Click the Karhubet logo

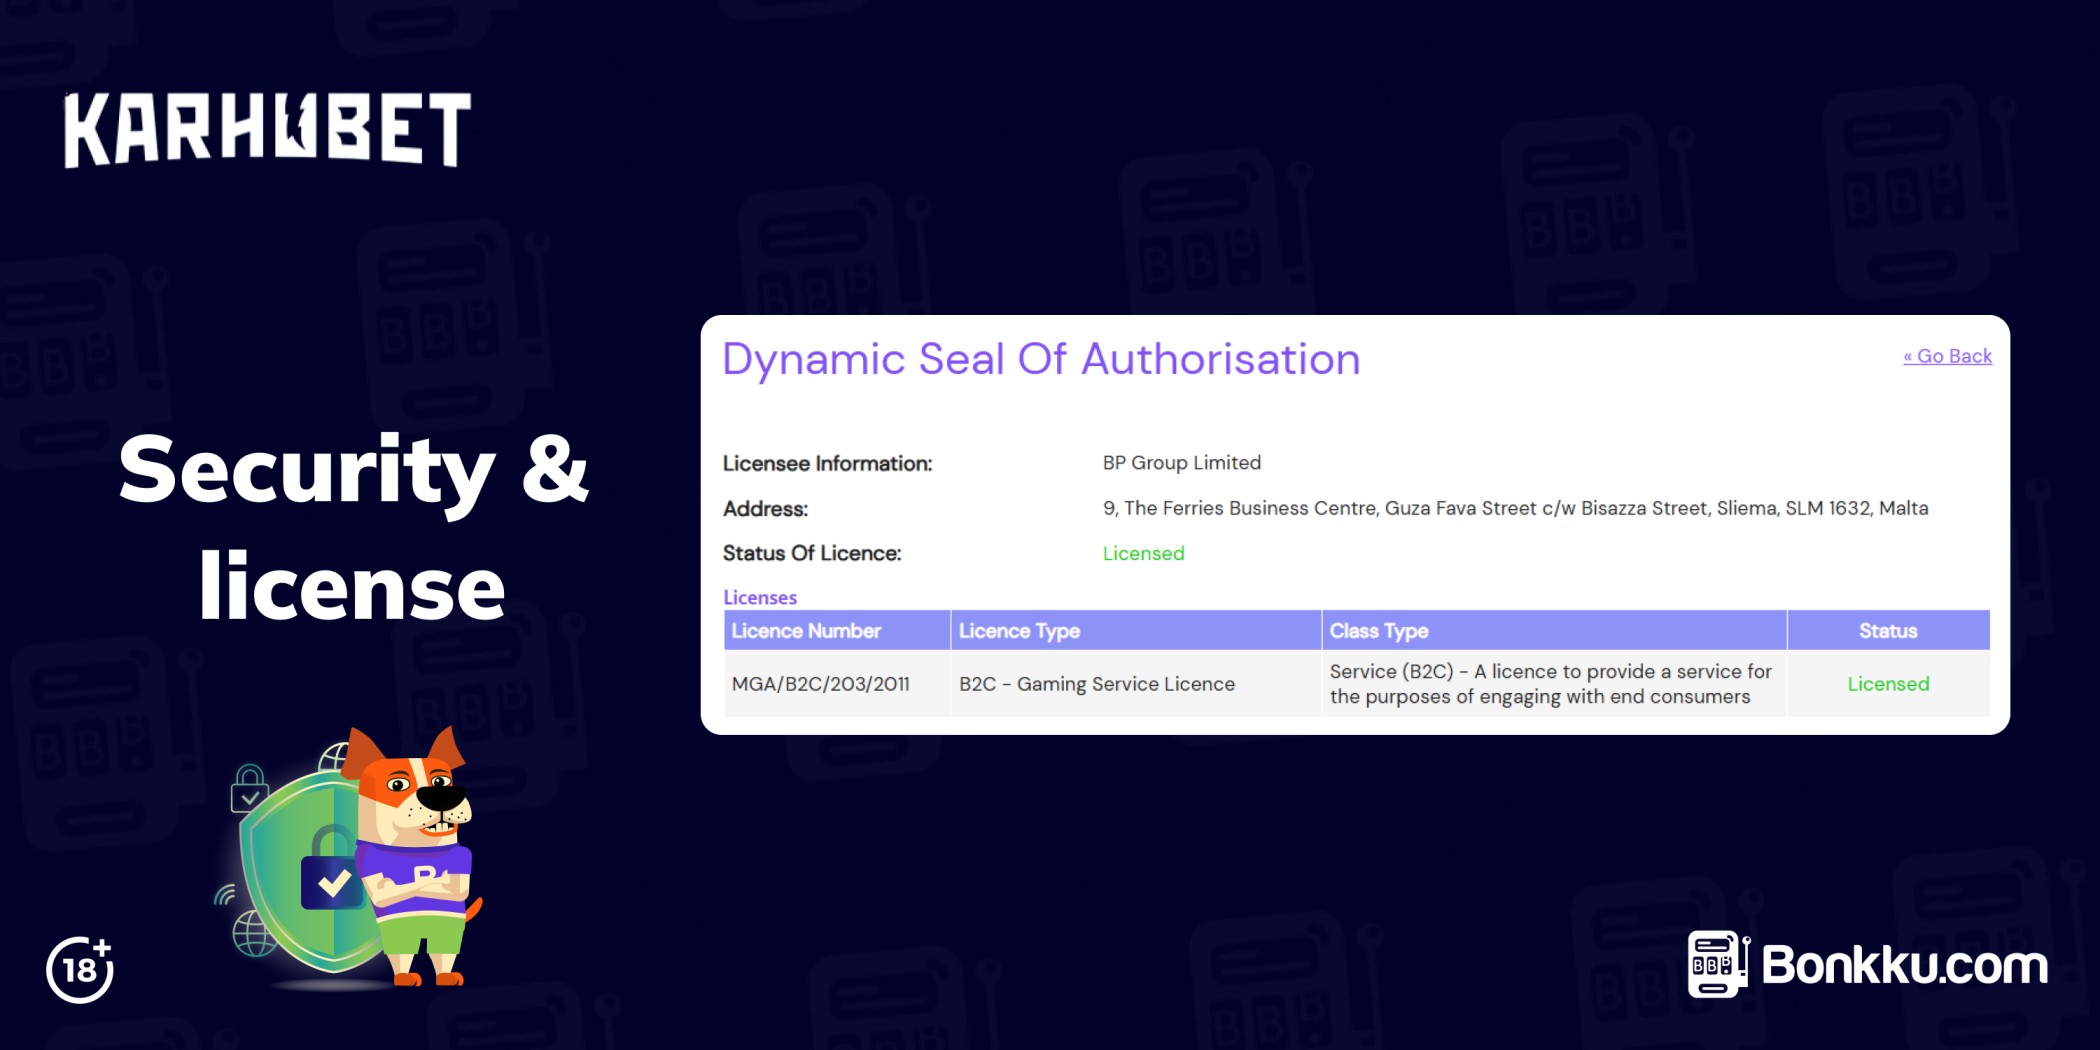coord(267,130)
